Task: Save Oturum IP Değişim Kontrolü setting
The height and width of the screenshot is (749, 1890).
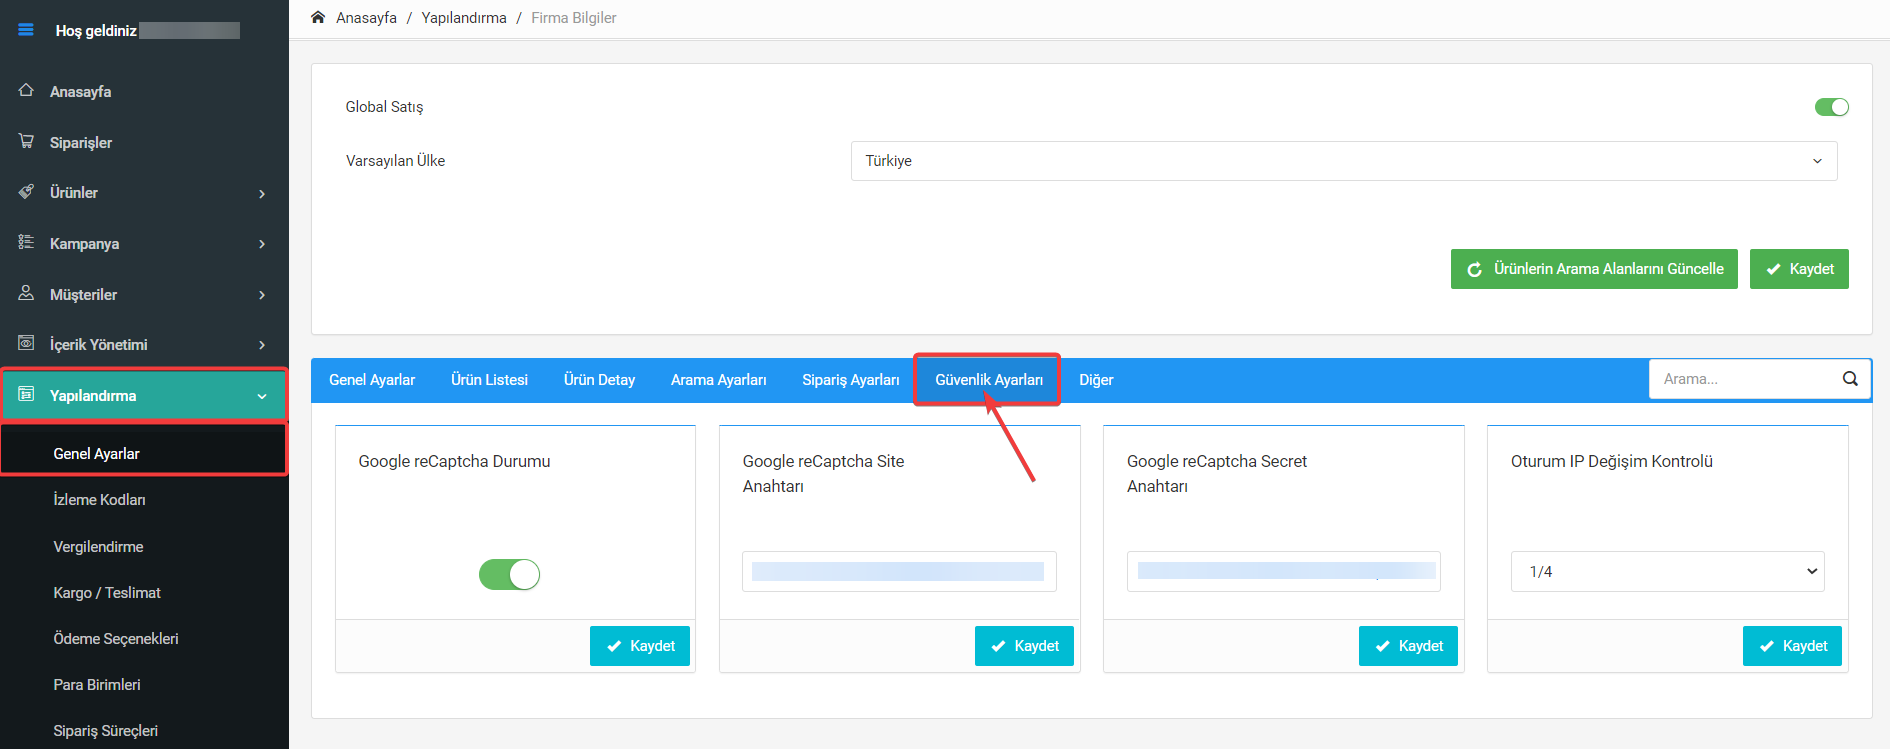Action: [1792, 646]
